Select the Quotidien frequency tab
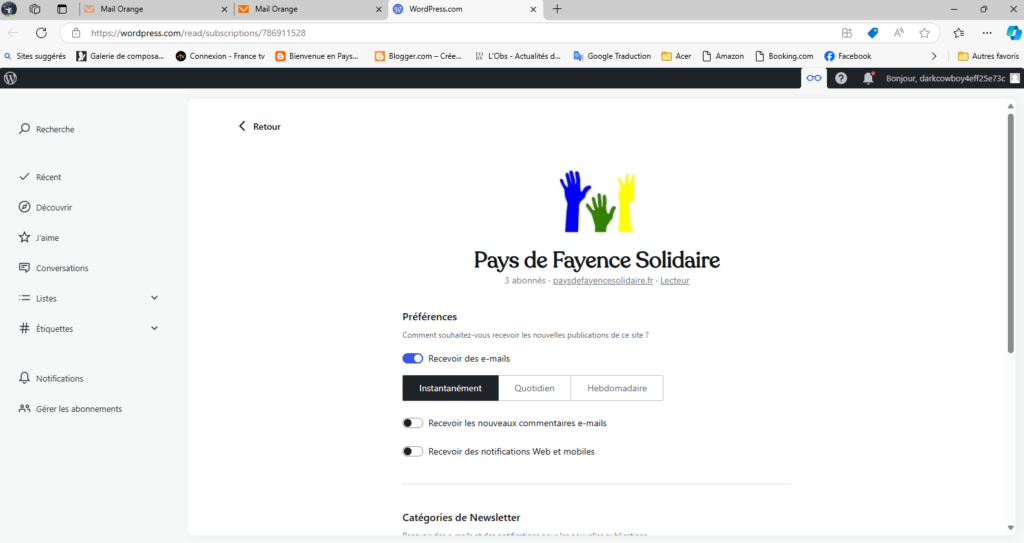Image resolution: width=1024 pixels, height=543 pixels. coord(534,388)
